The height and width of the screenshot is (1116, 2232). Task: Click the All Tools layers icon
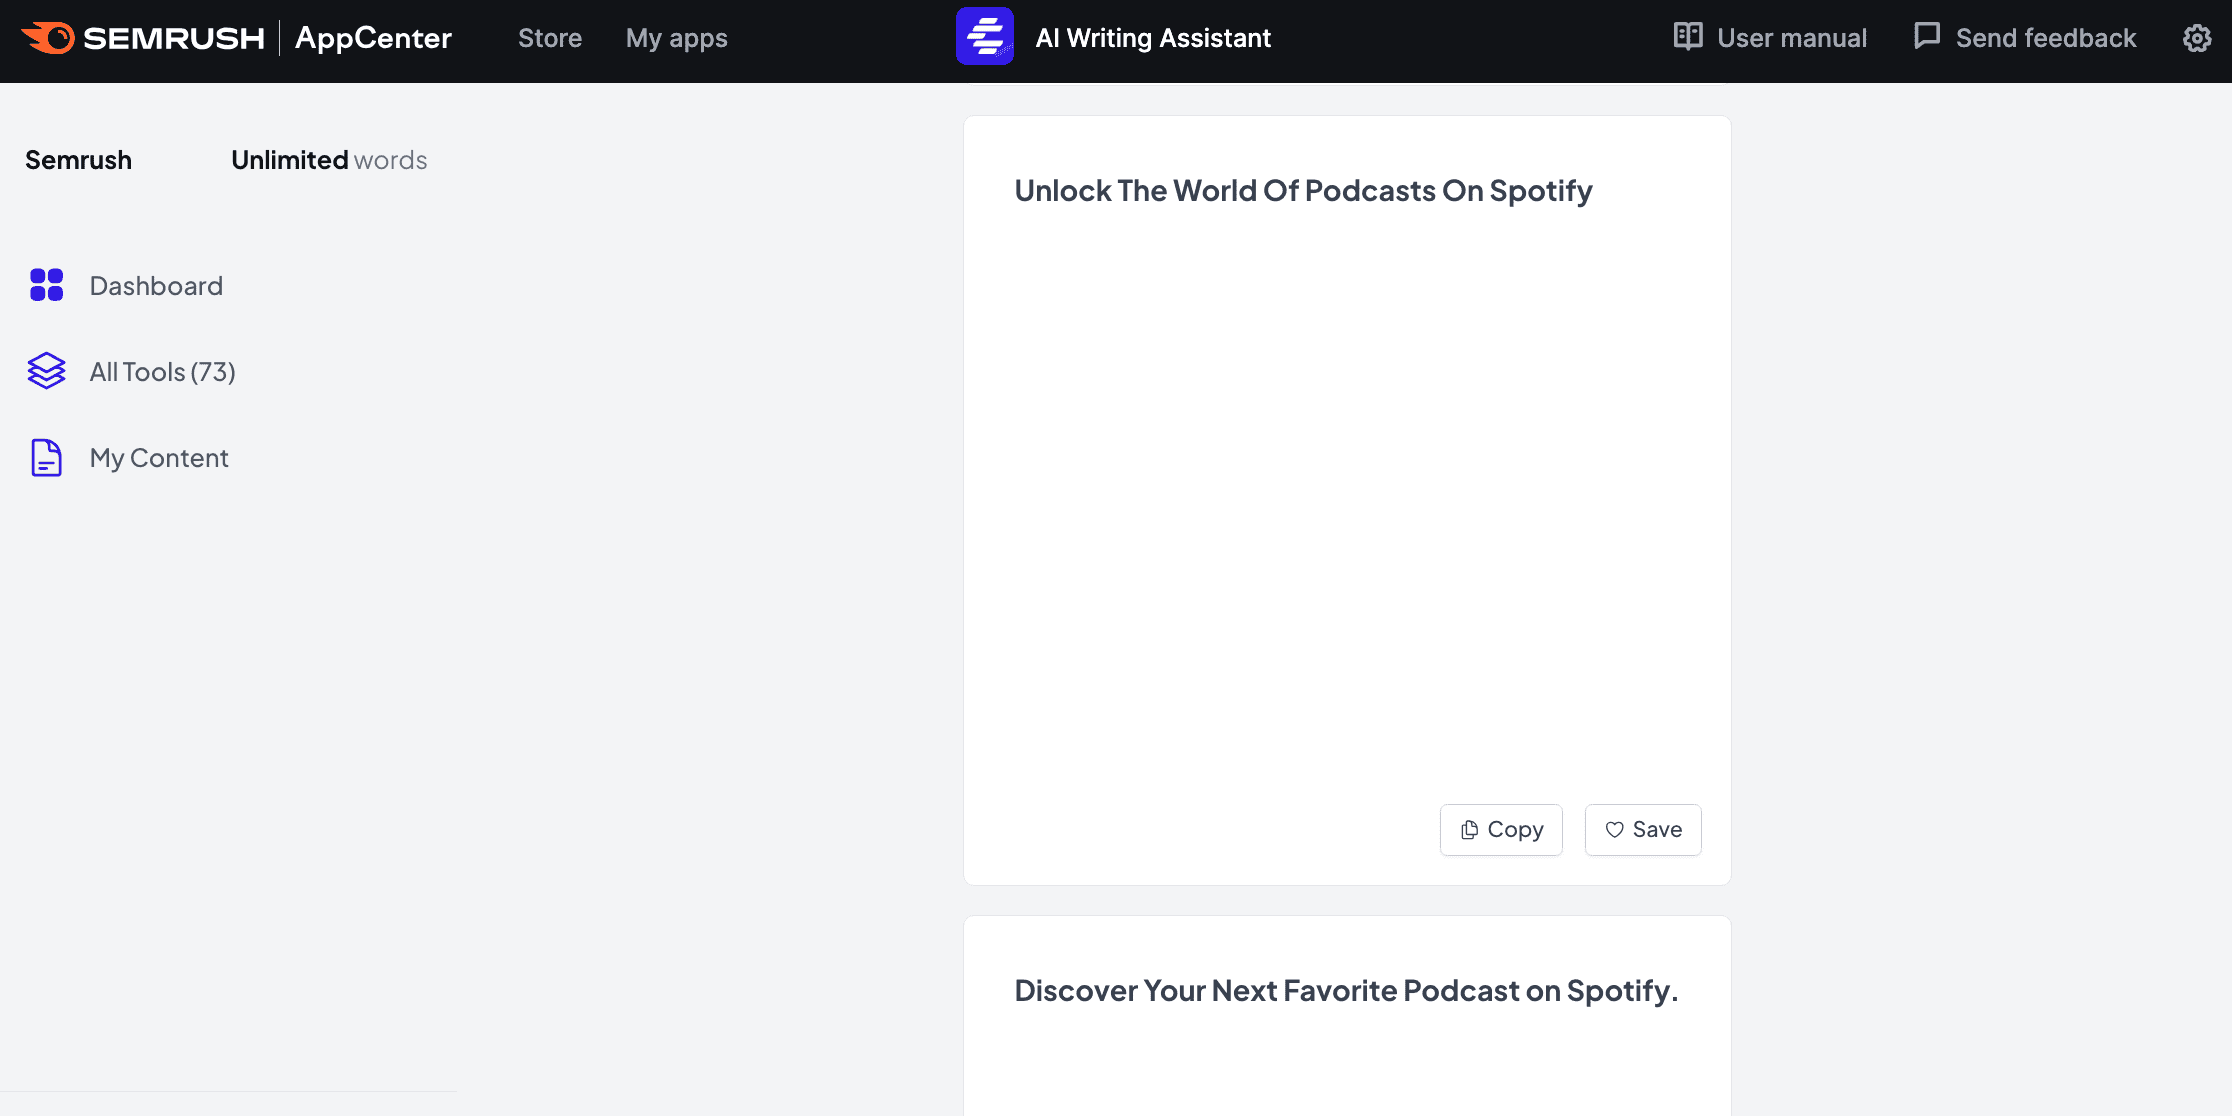point(46,371)
